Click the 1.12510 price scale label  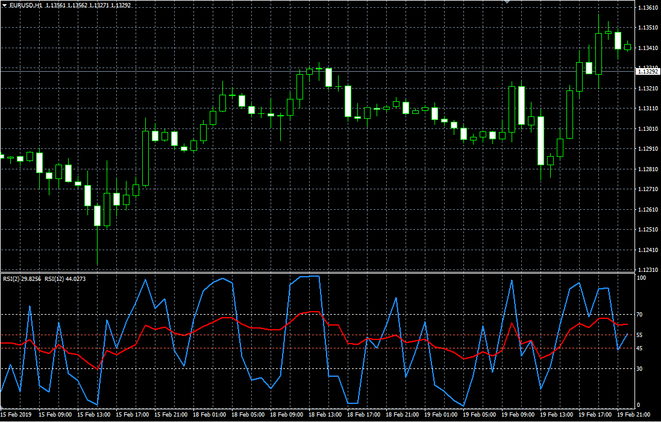648,230
